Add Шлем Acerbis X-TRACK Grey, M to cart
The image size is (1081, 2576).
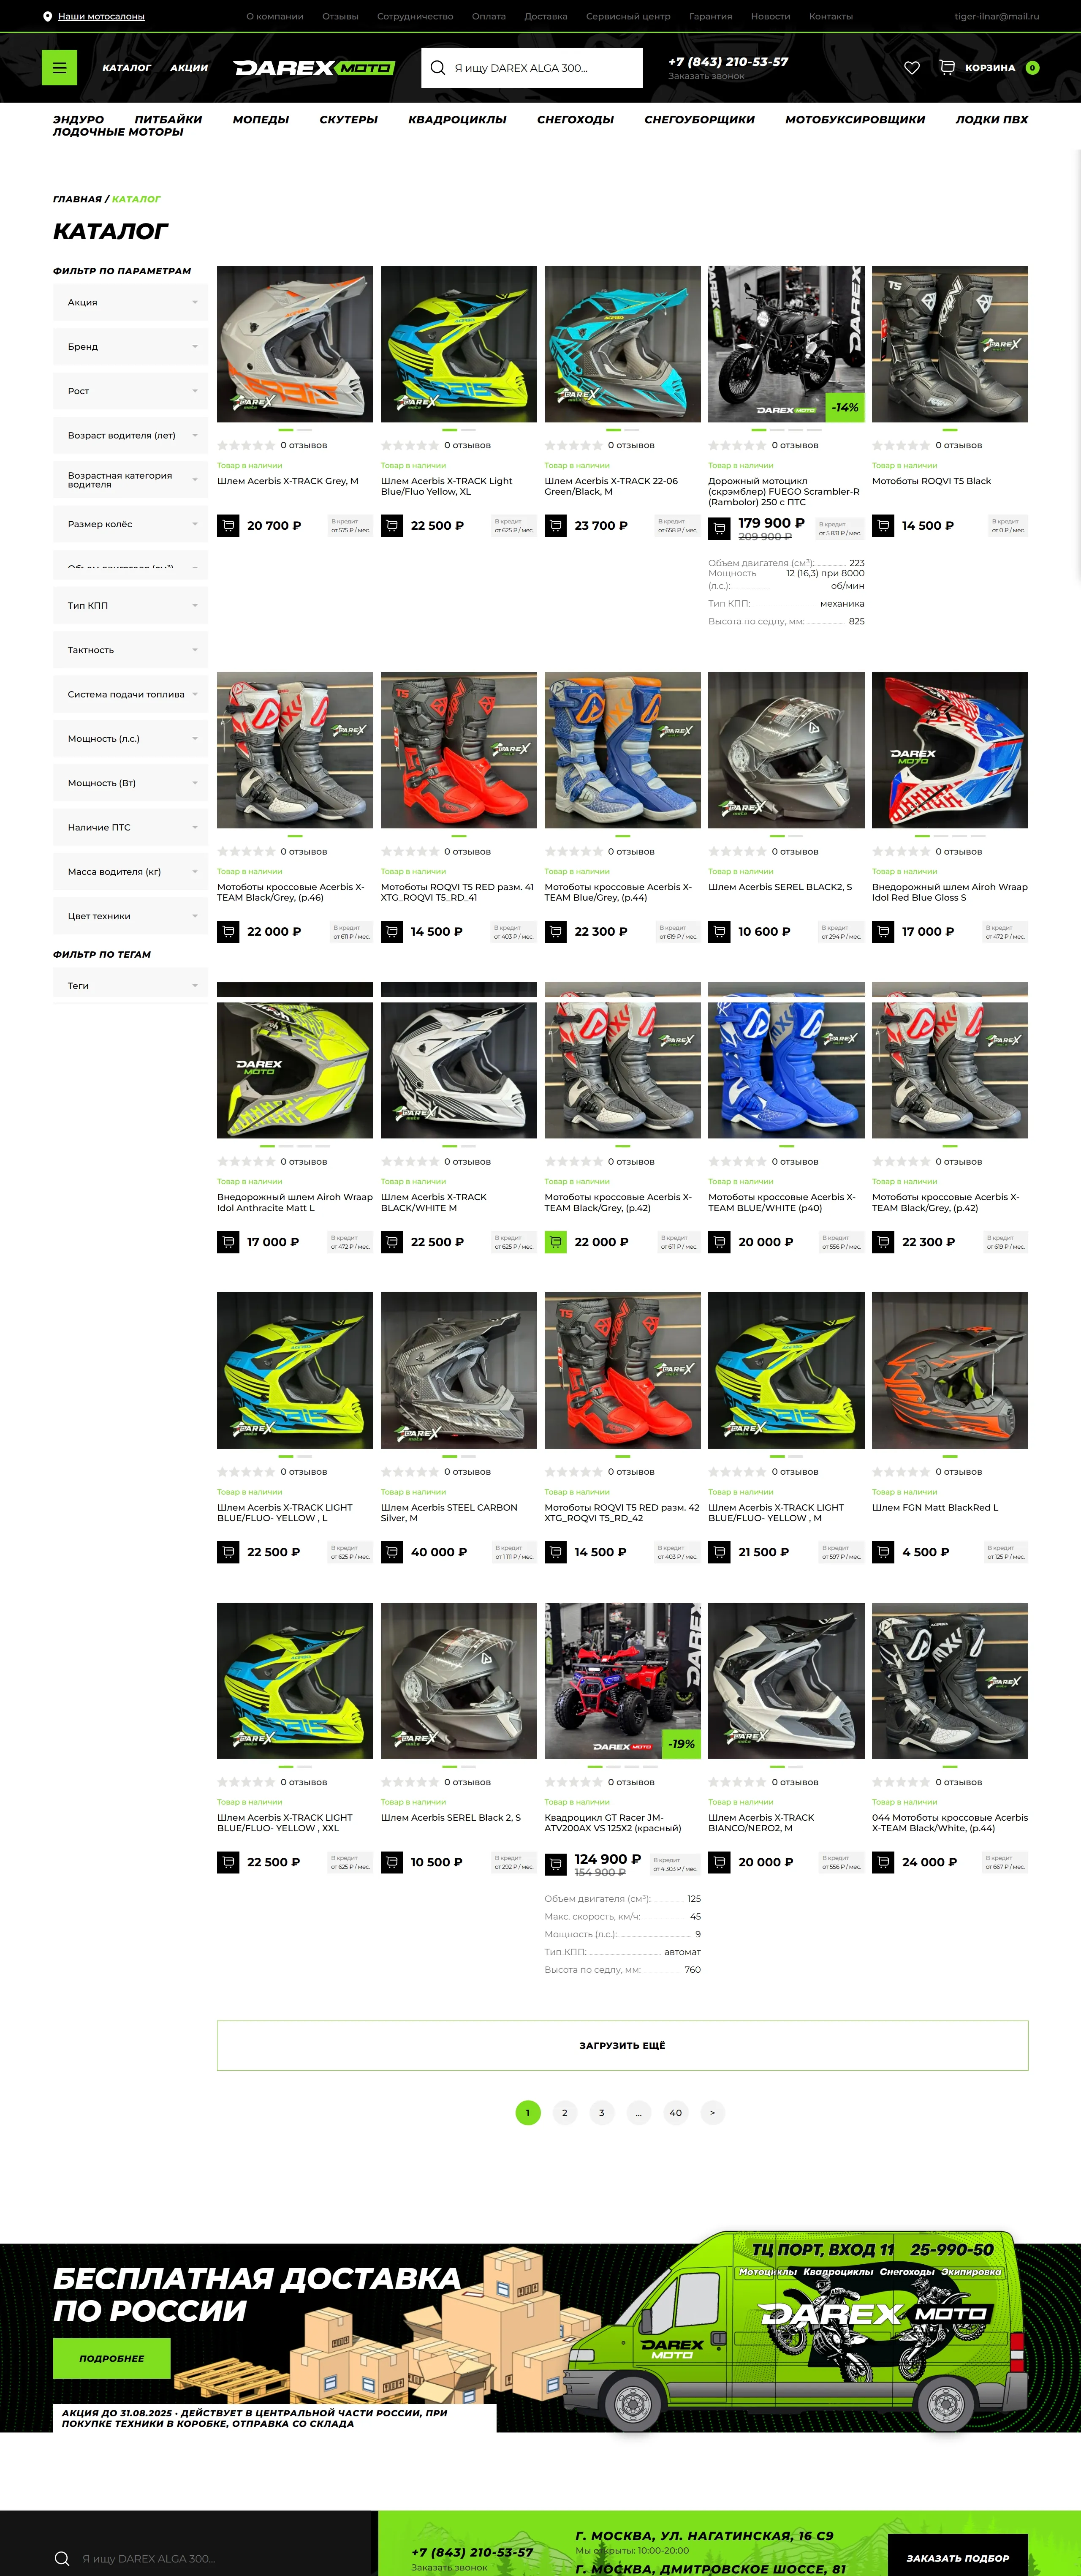point(228,526)
